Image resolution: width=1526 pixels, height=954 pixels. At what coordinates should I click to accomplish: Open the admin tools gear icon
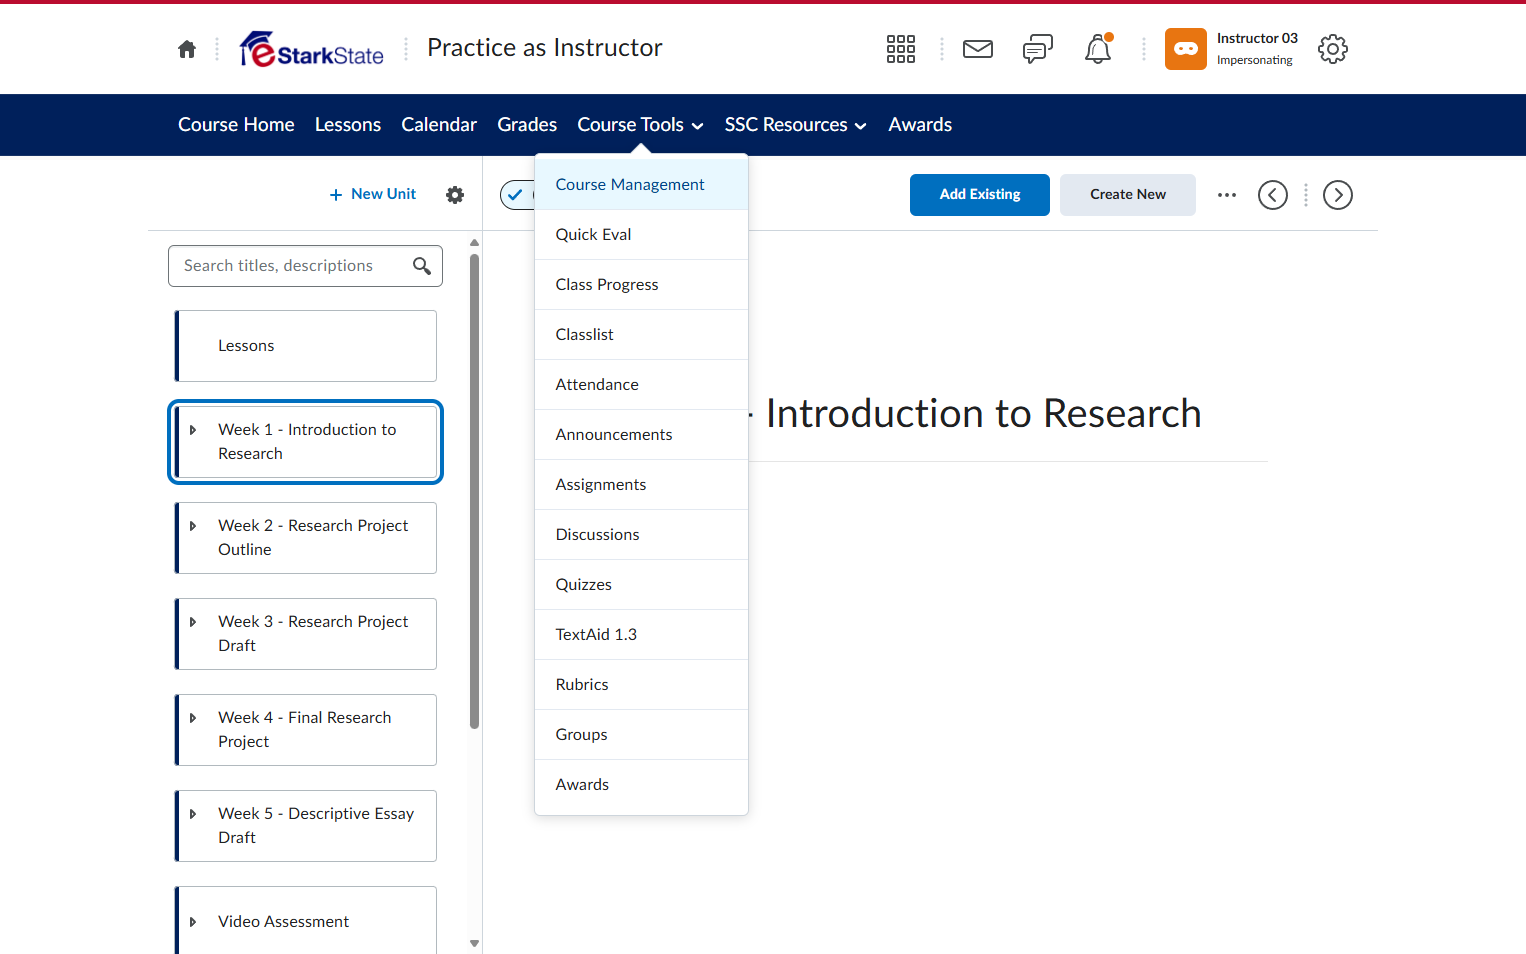pyautogui.click(x=1333, y=49)
